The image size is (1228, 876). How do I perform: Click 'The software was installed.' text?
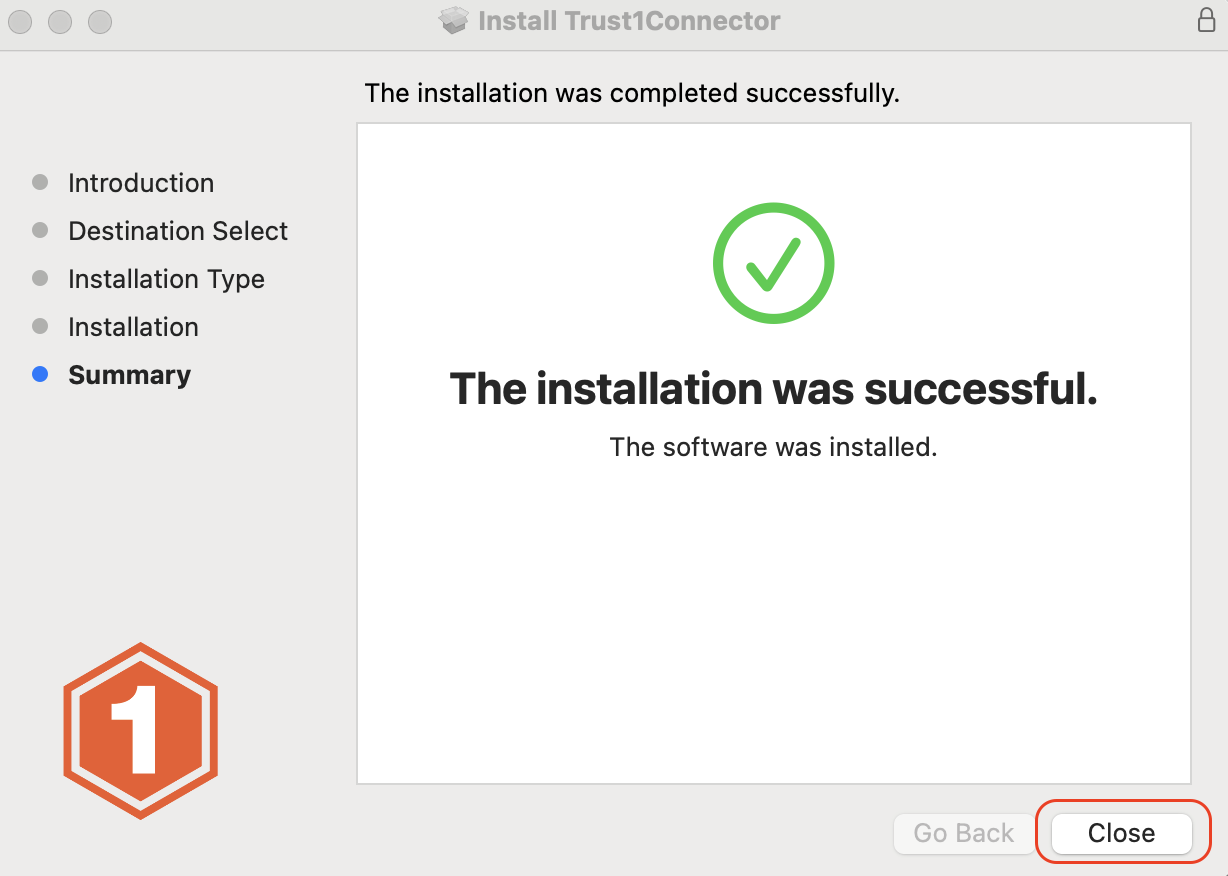773,447
